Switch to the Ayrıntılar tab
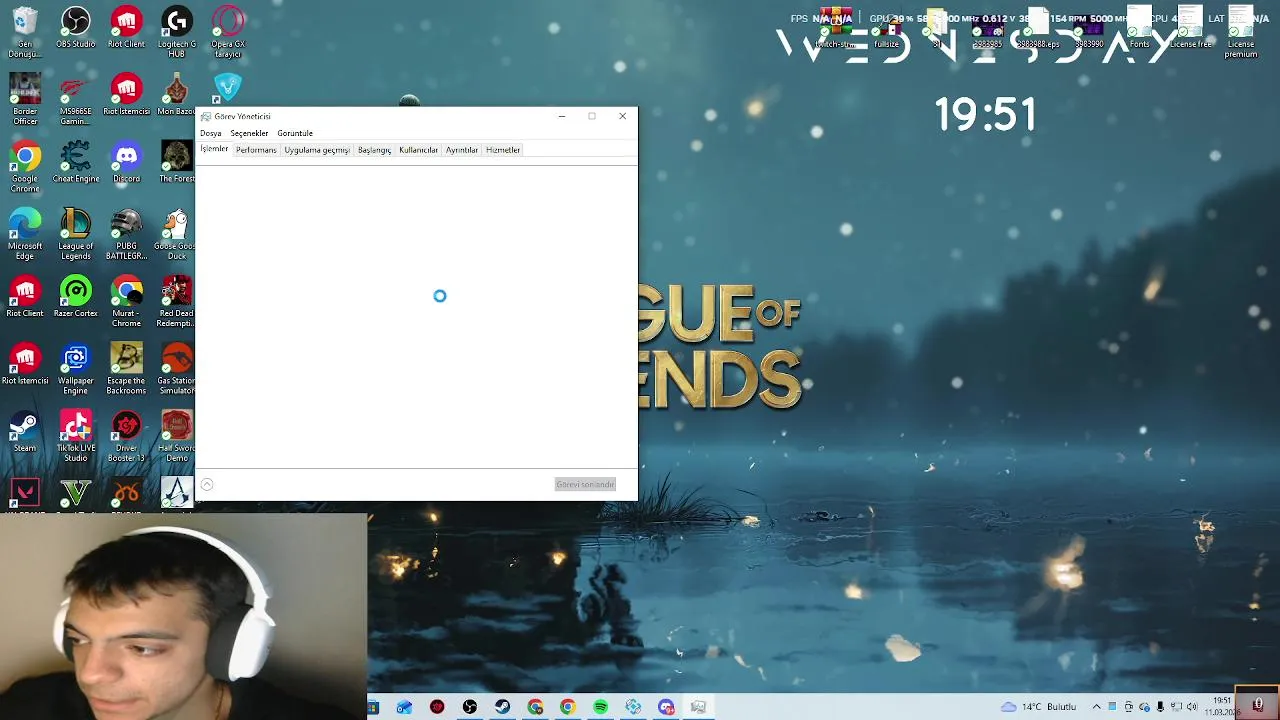Screen dimensions: 1280x720 pyautogui.click(x=461, y=150)
